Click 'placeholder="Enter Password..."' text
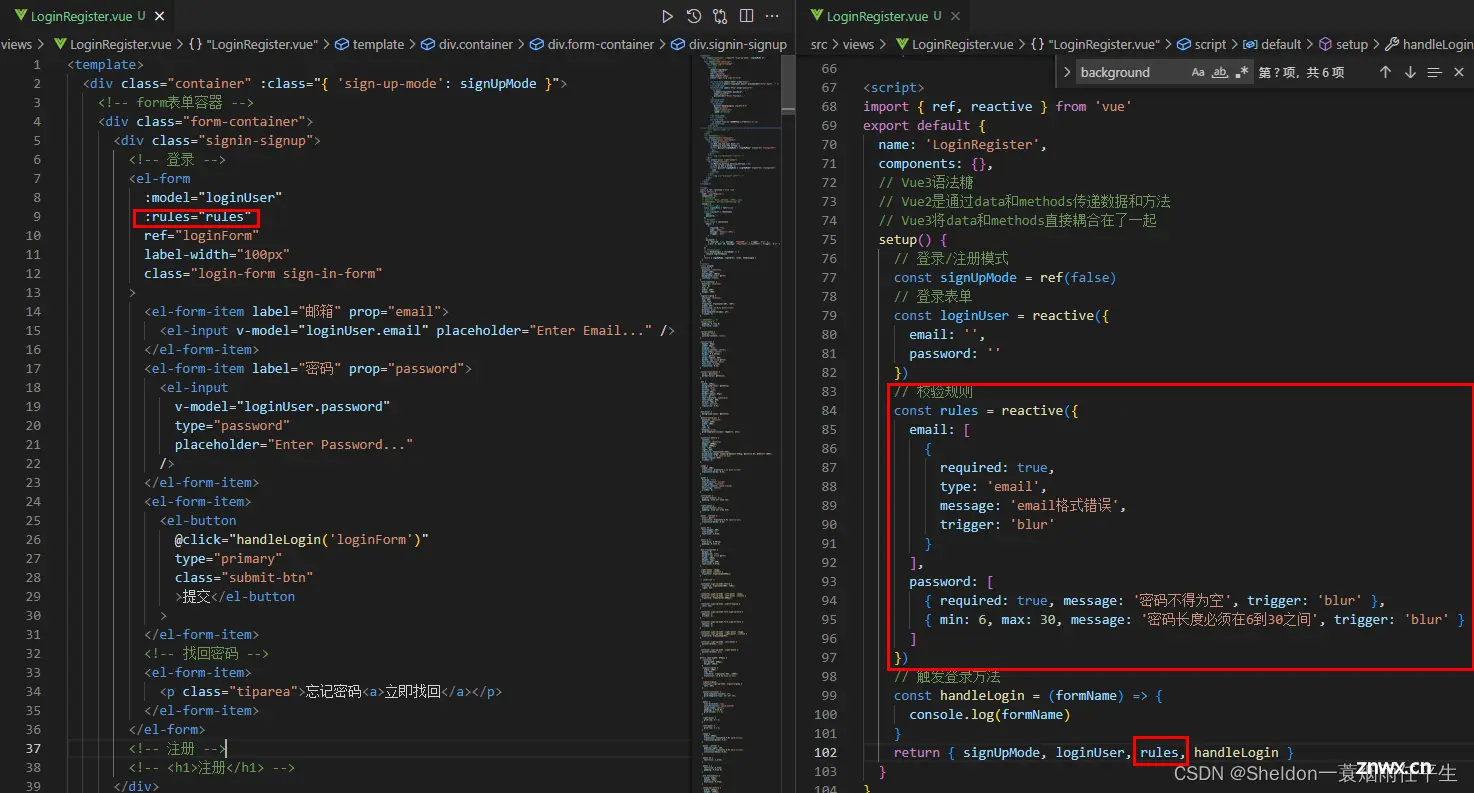The image size is (1474, 793). point(294,444)
